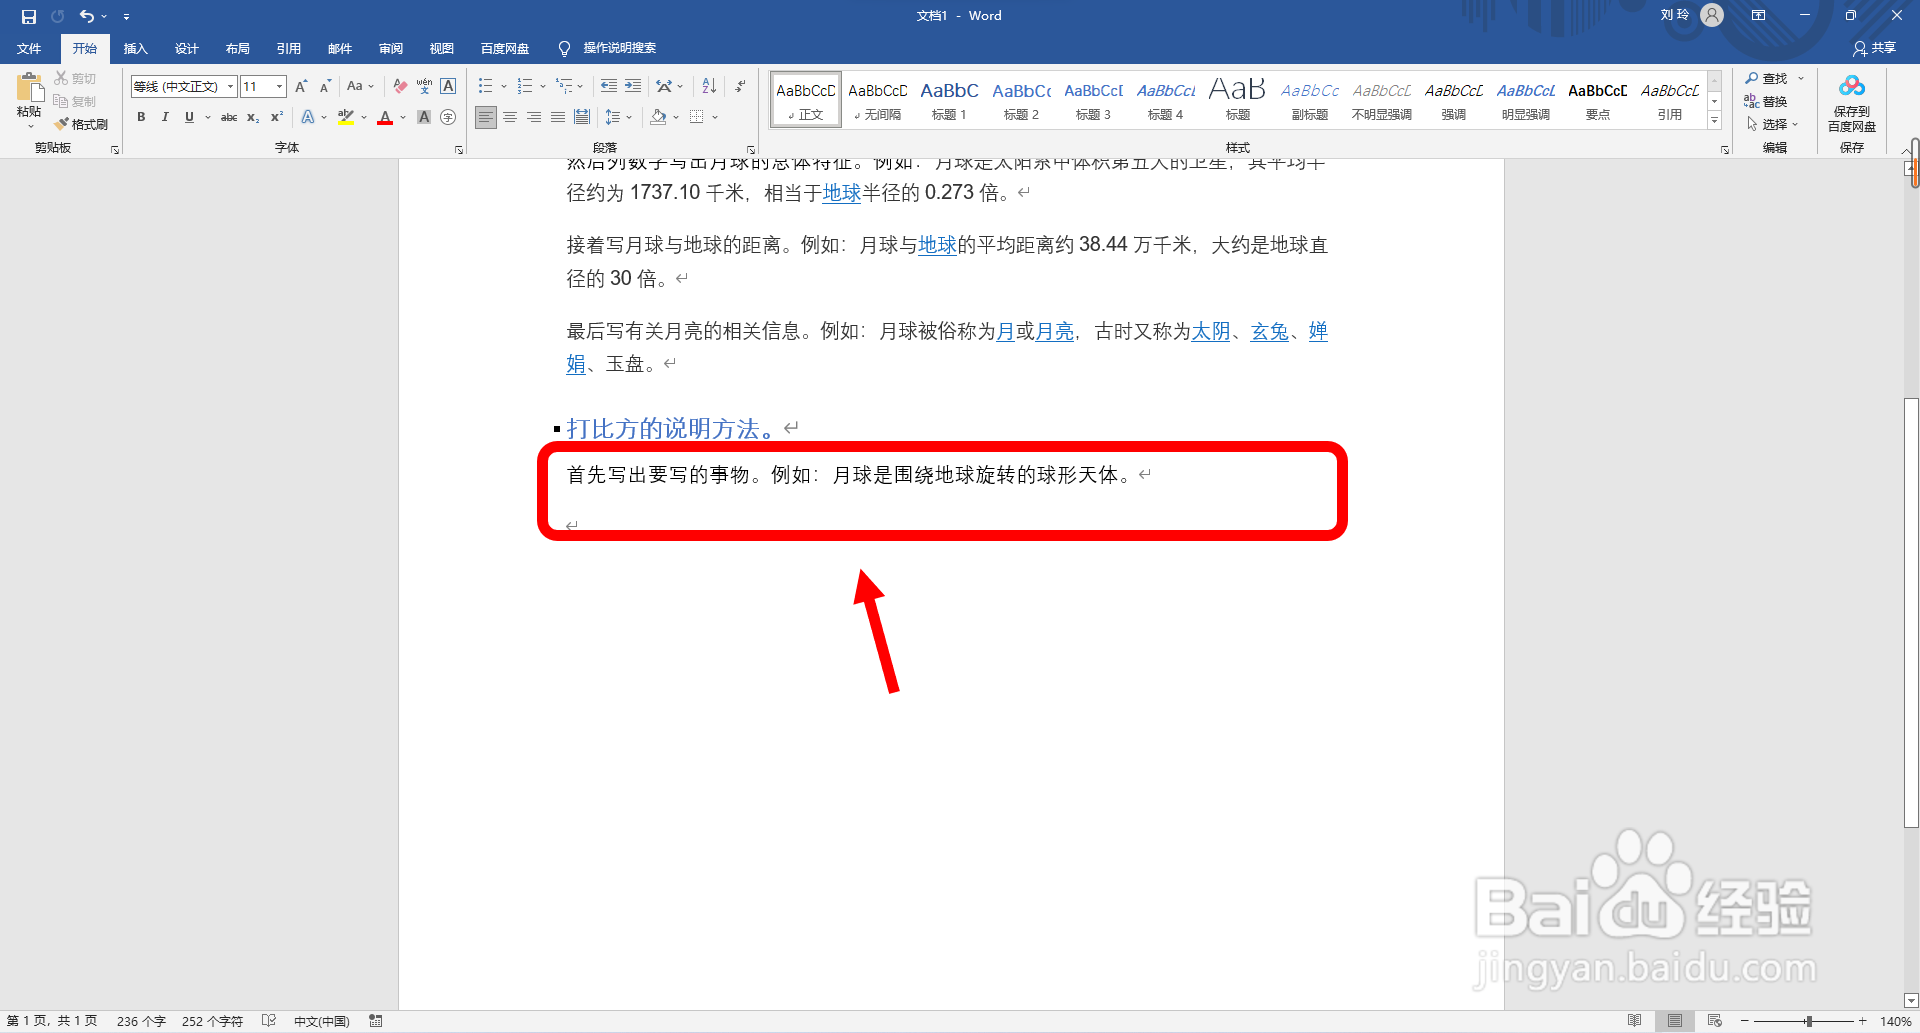The height and width of the screenshot is (1033, 1920).
Task: Open the Find (查找) tool
Action: 1772,78
